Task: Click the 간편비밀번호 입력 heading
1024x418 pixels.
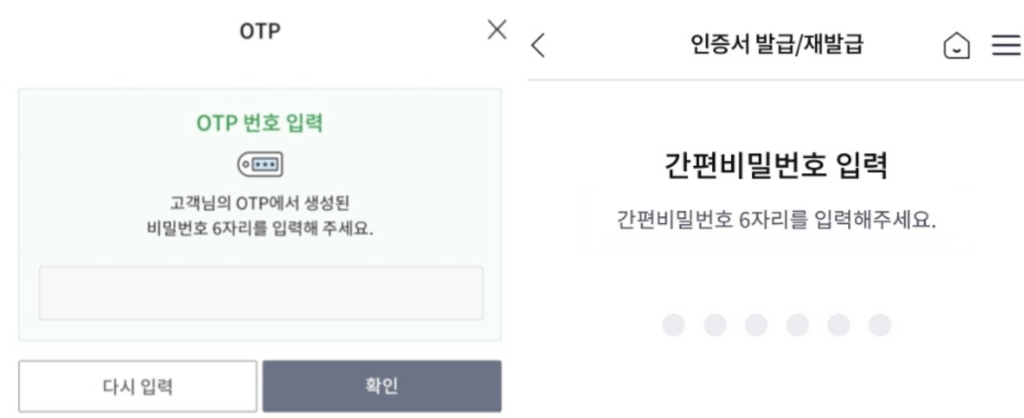Action: pyautogui.click(x=776, y=166)
